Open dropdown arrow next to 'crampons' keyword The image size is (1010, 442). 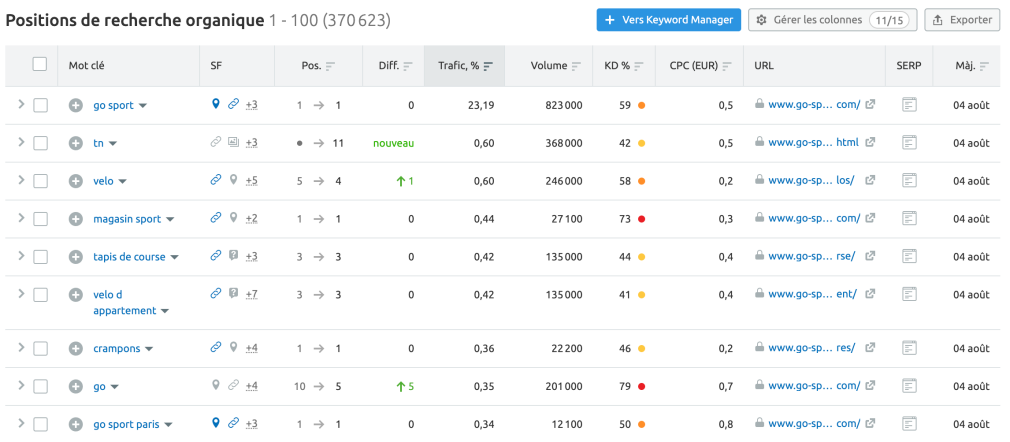pos(149,349)
